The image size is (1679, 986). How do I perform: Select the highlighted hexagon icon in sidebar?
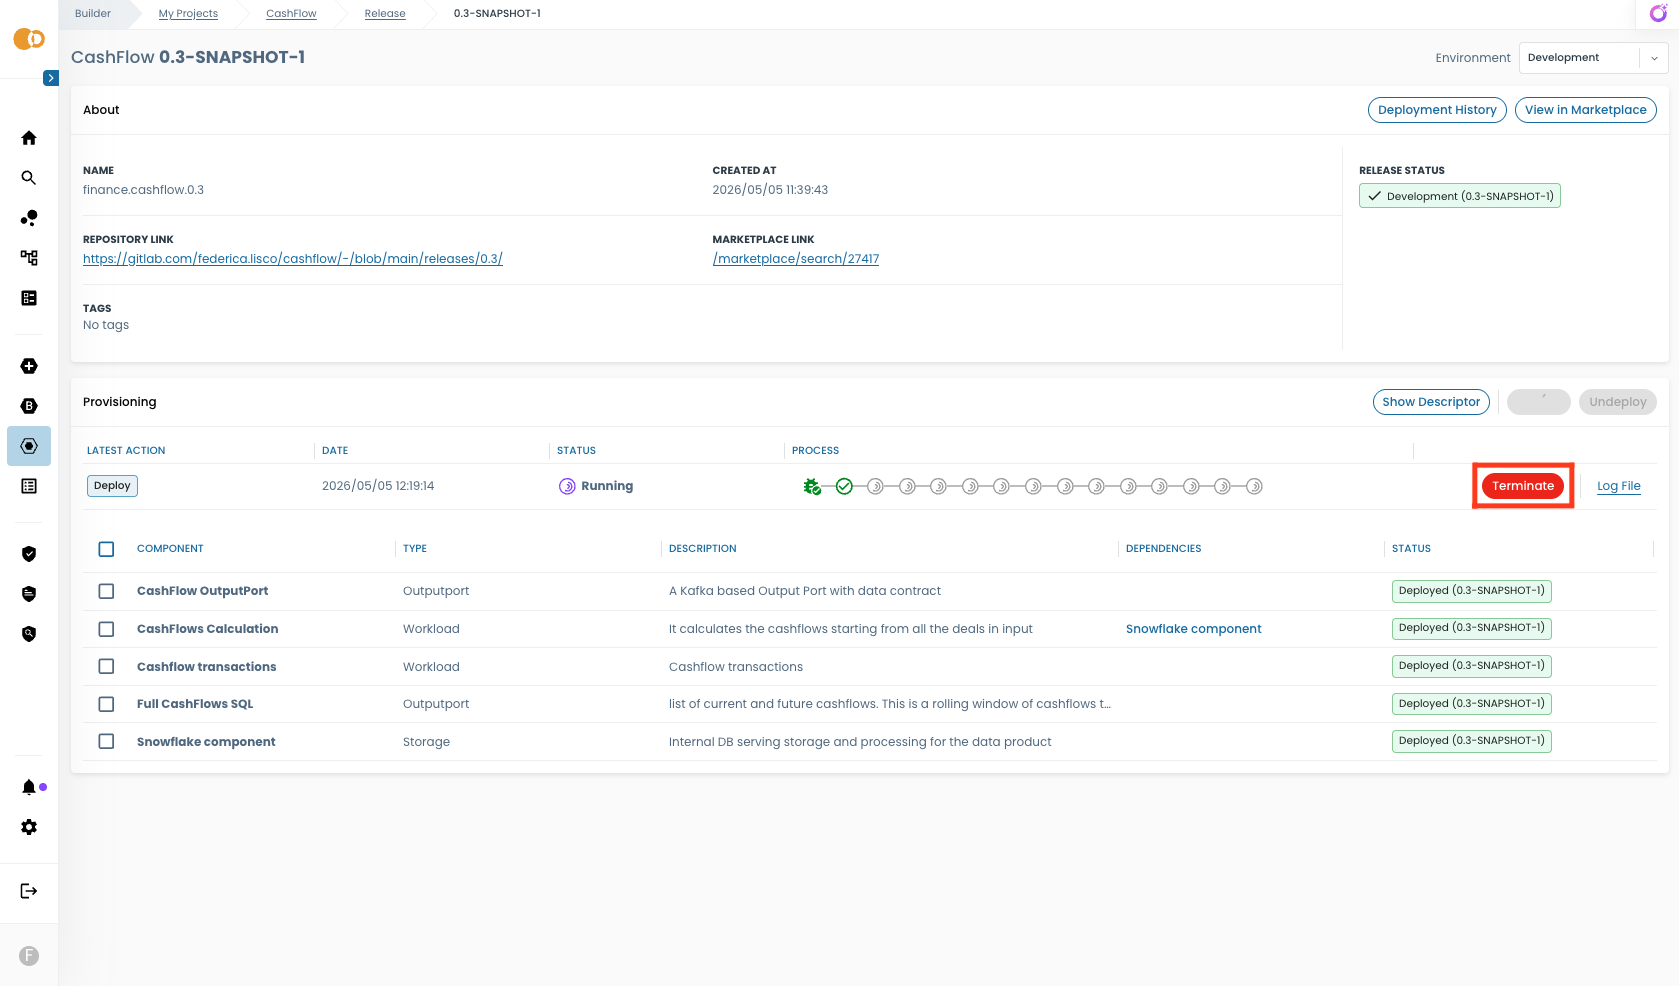29,446
